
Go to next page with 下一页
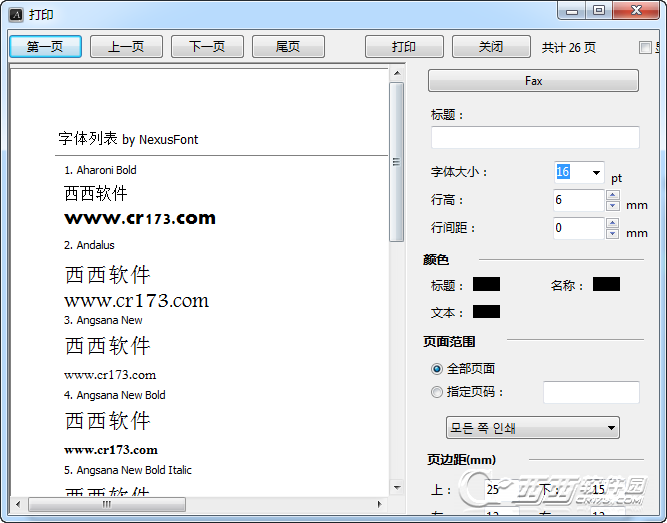[x=207, y=46]
